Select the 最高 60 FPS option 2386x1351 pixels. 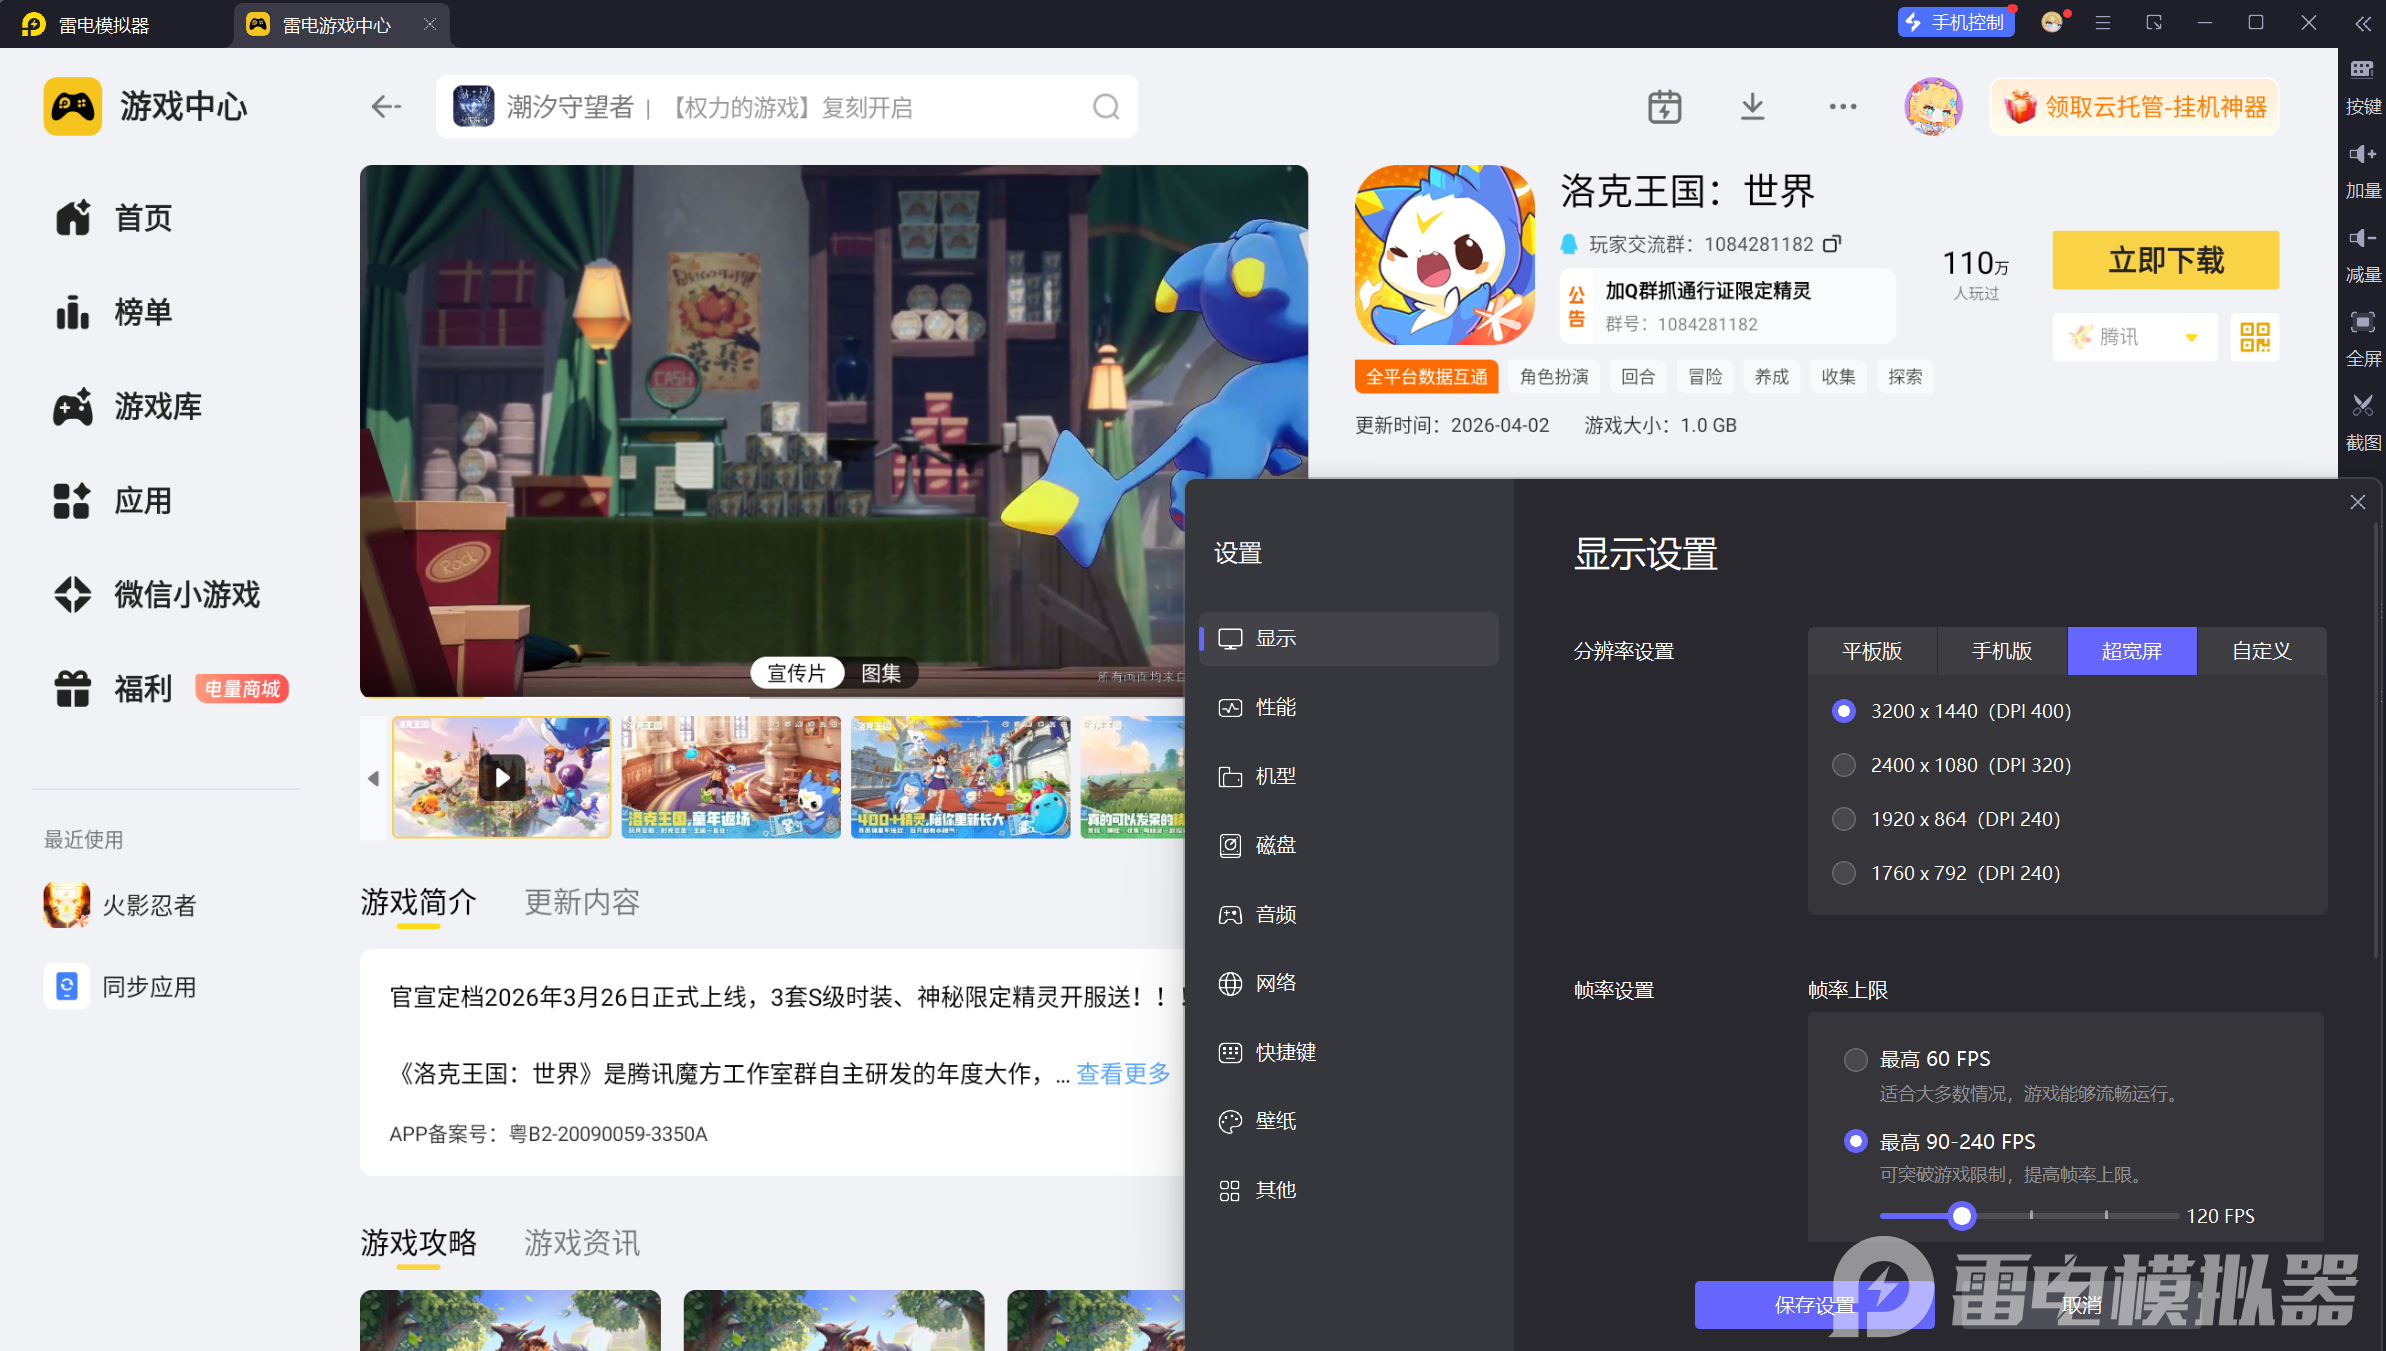1855,1059
